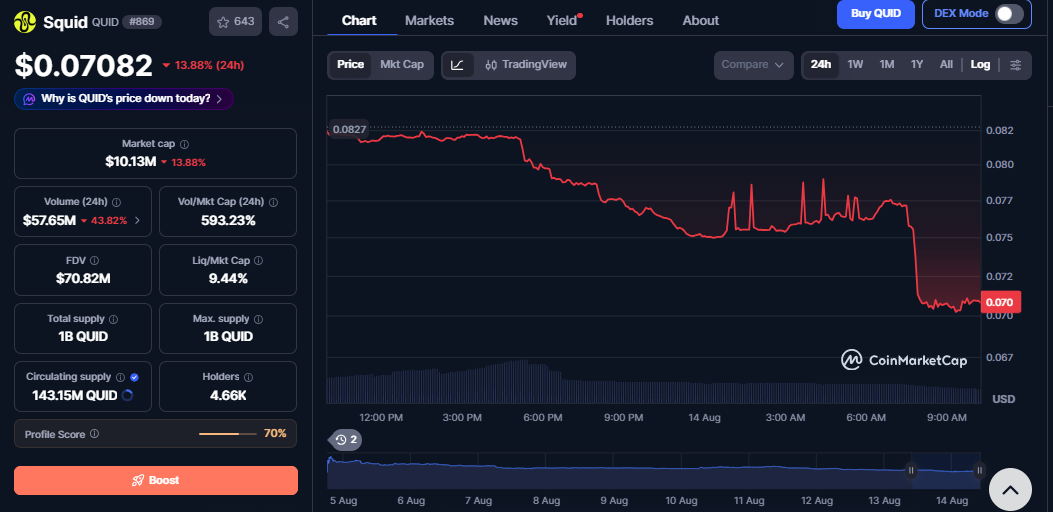Click the Buy QUID button
This screenshot has width=1053, height=512.
point(876,13)
